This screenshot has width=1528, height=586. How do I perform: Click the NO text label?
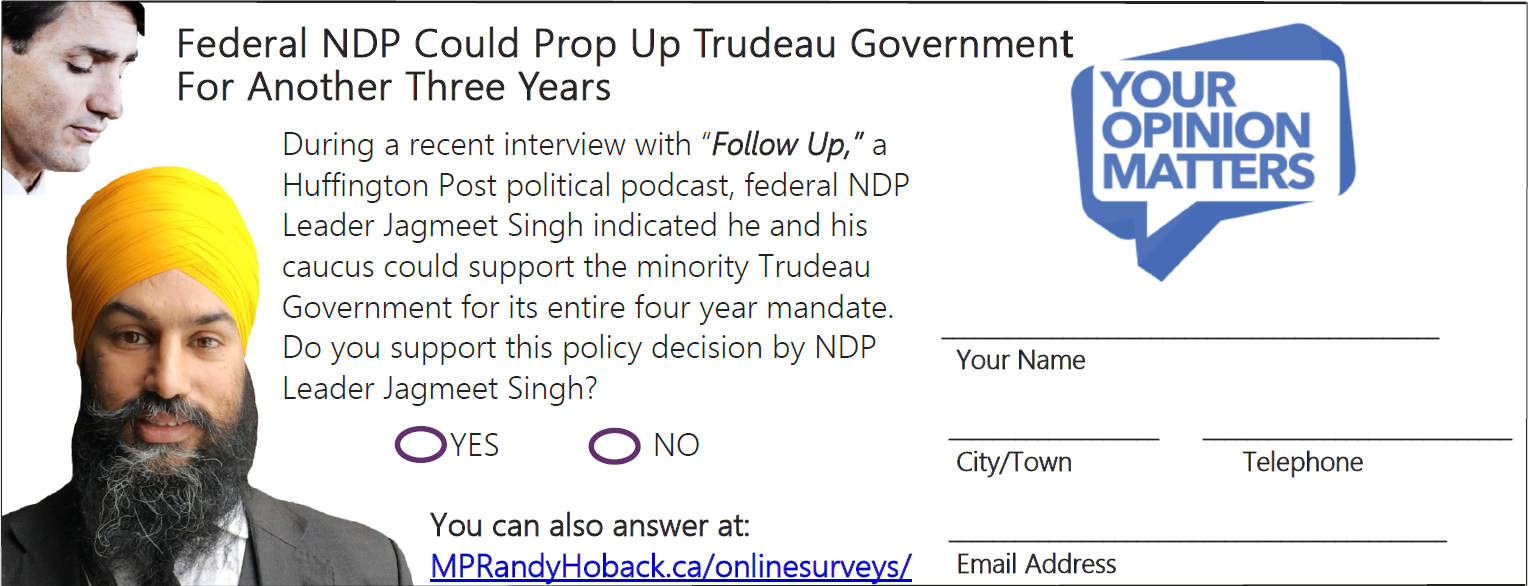click(676, 445)
